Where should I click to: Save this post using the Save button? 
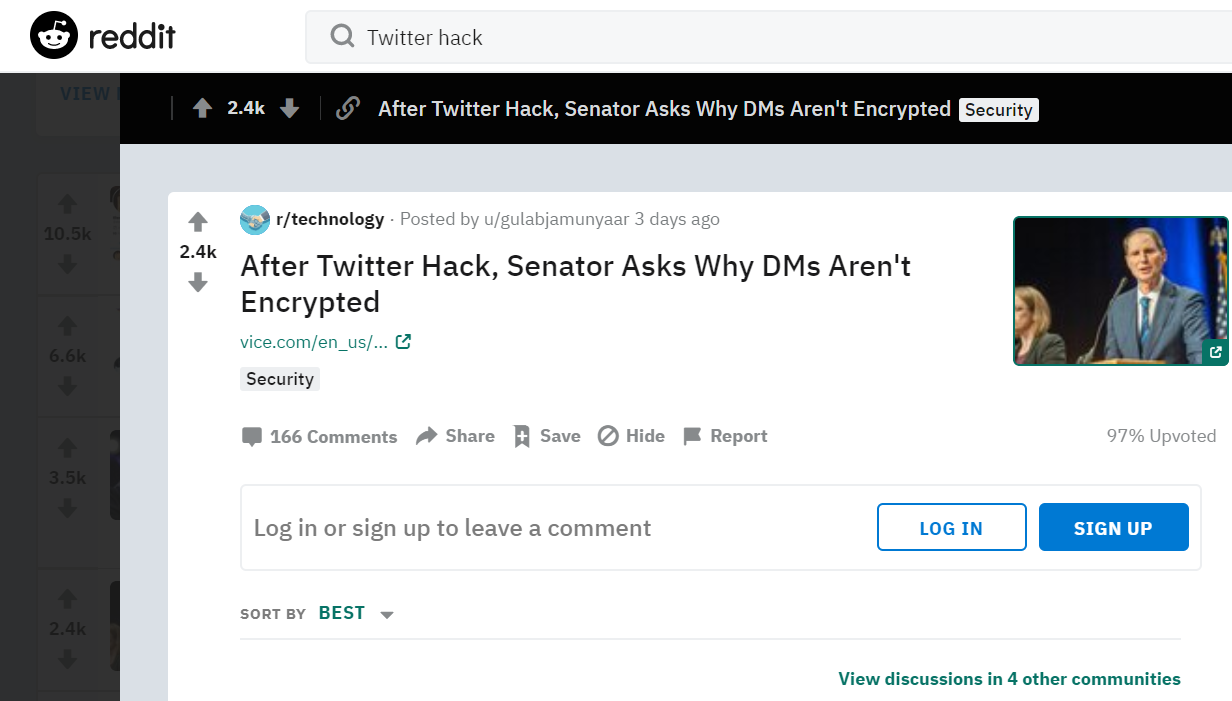point(547,436)
